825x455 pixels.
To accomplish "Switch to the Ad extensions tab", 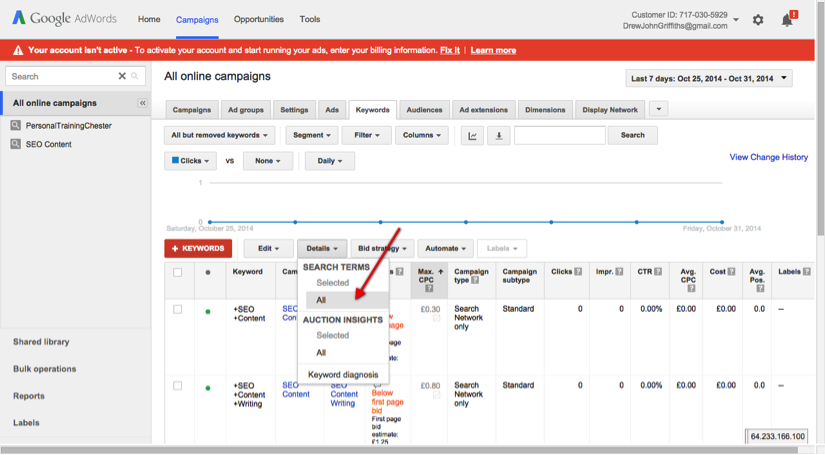I will pos(484,110).
